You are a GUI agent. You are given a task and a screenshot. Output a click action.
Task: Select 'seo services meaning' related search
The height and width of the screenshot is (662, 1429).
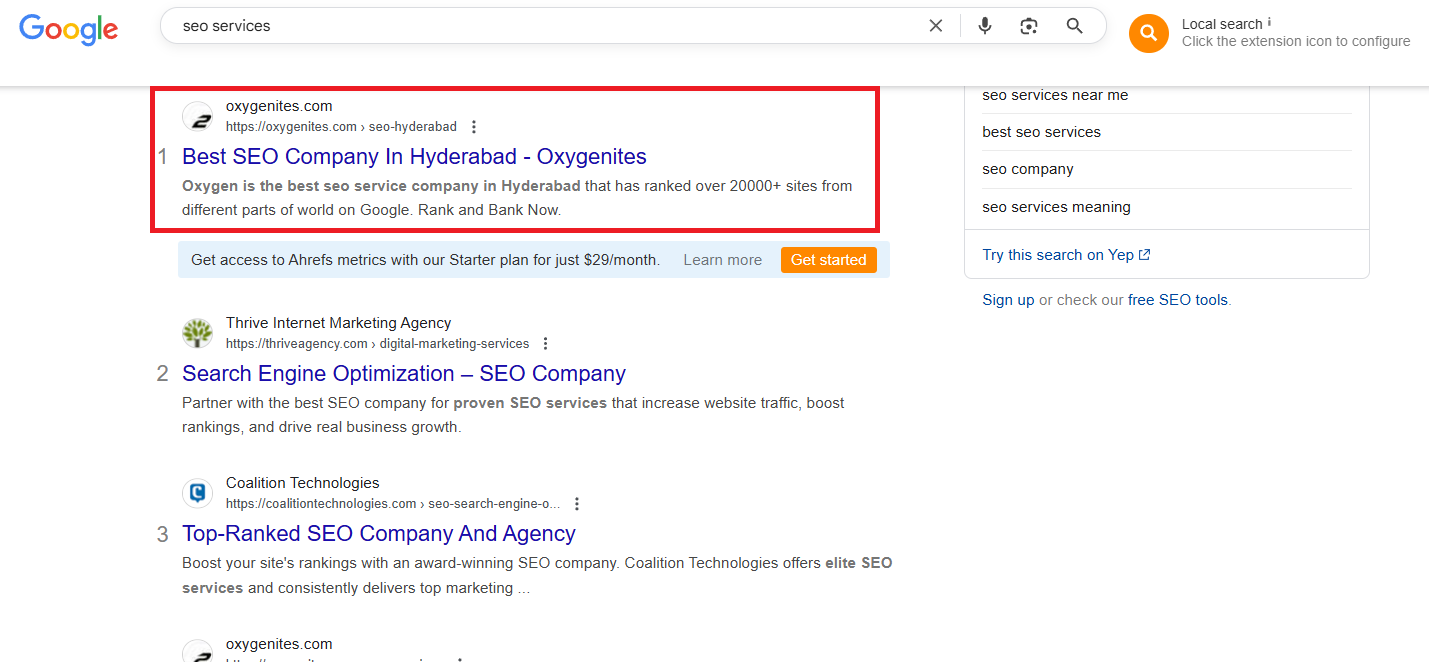click(1056, 207)
